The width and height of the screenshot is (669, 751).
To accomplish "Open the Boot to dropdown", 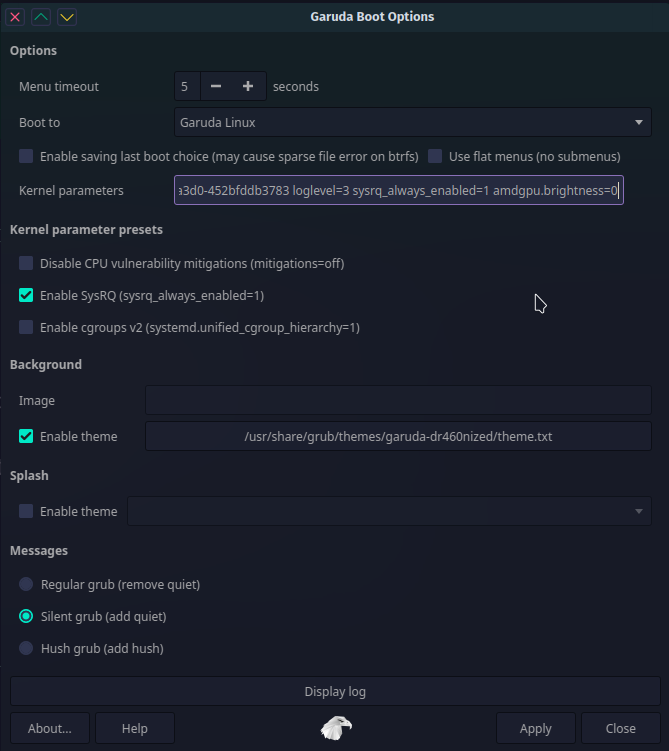I will coord(412,123).
